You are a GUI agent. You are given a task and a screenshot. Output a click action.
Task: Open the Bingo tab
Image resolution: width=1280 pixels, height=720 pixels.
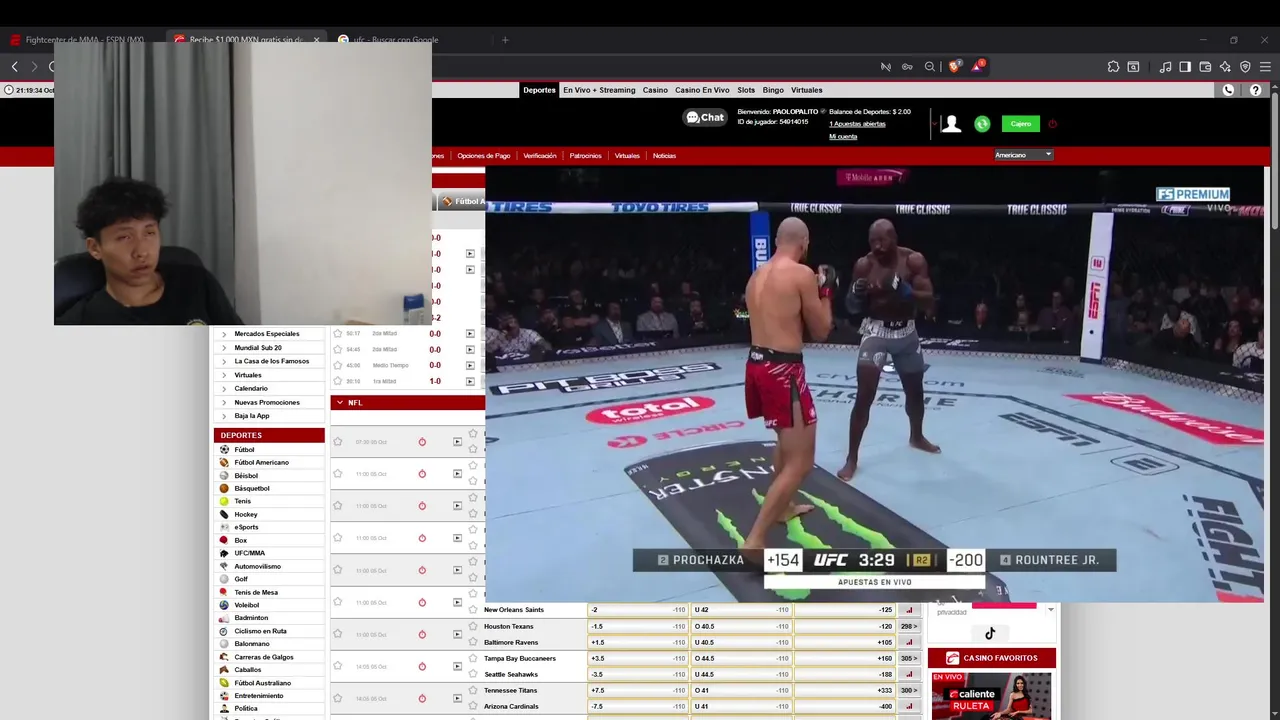[x=773, y=90]
